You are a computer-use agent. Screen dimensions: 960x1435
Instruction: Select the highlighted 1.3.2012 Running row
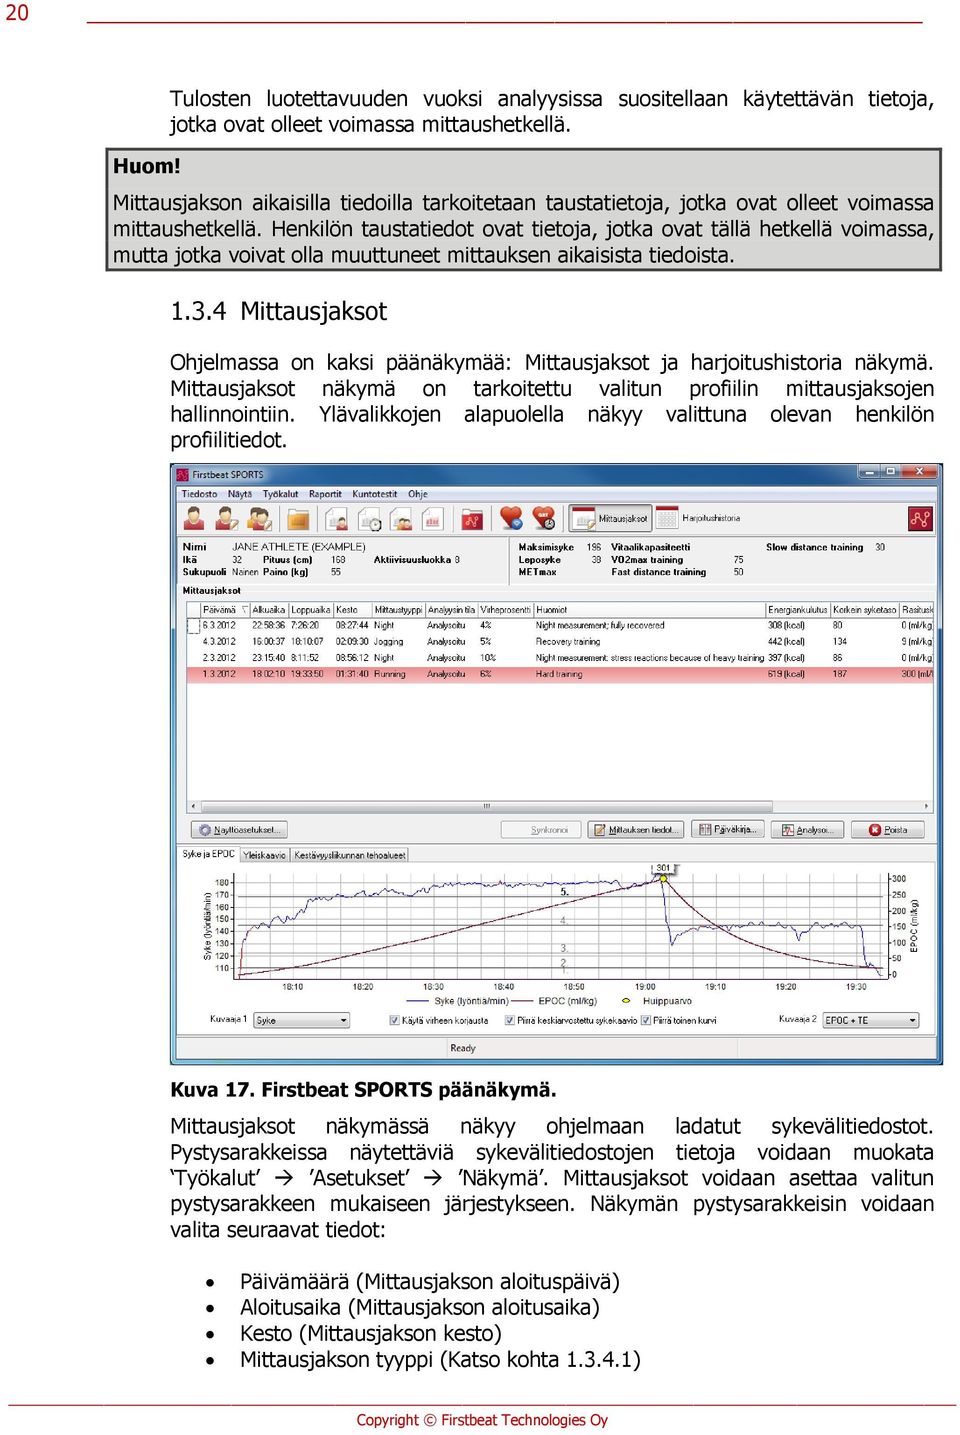[561, 674]
